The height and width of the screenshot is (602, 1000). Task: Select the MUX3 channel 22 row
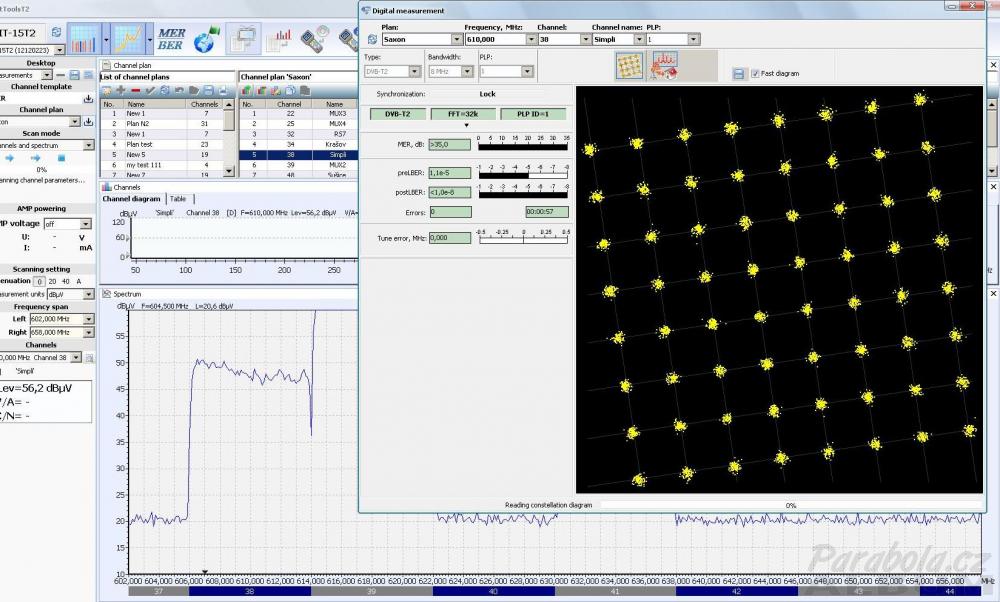tap(298, 114)
